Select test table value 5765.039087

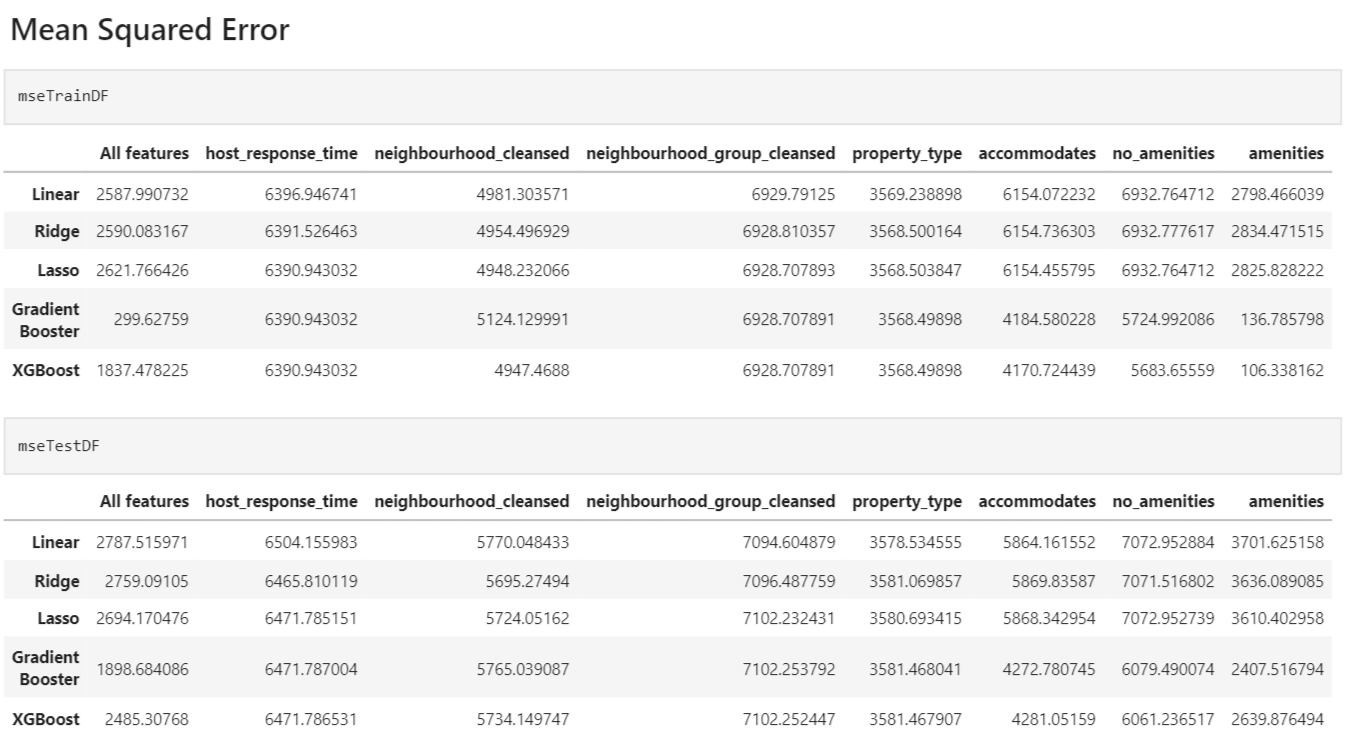(523, 668)
